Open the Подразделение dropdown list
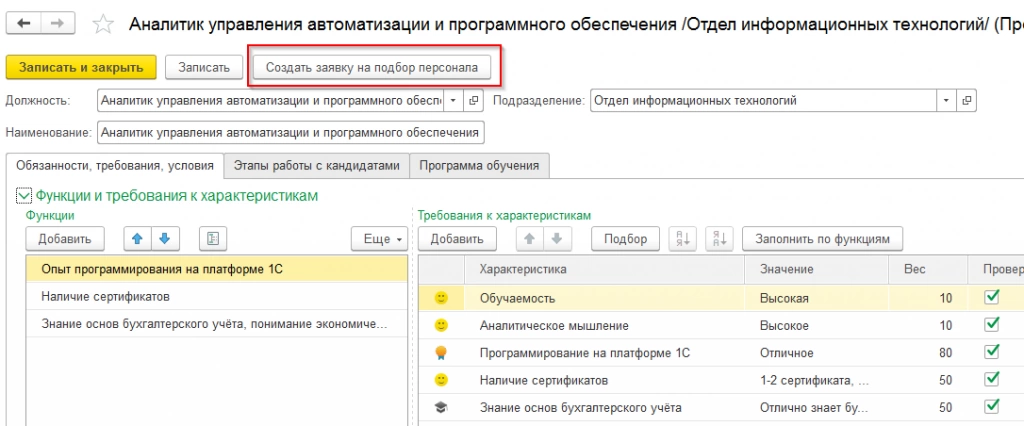The image size is (1024, 426). coord(947,101)
